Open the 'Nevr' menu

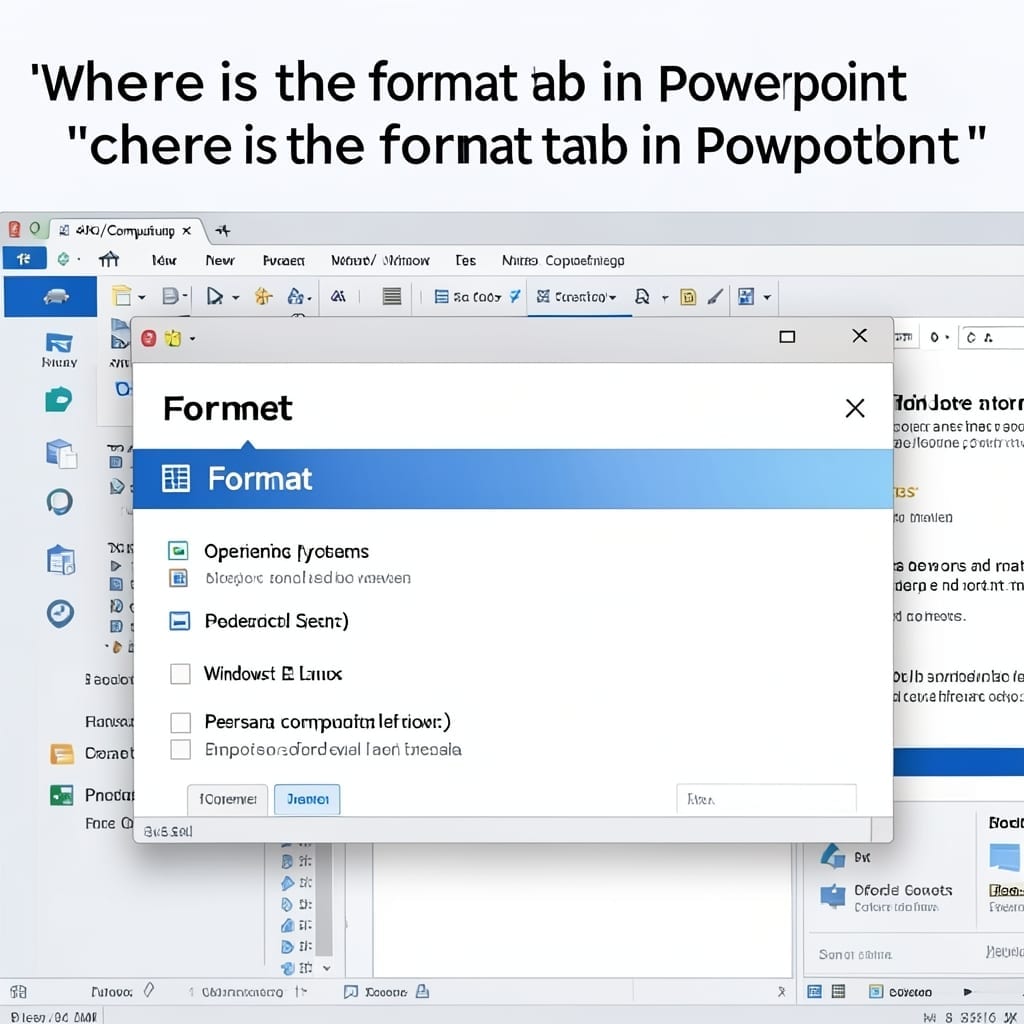[219, 261]
